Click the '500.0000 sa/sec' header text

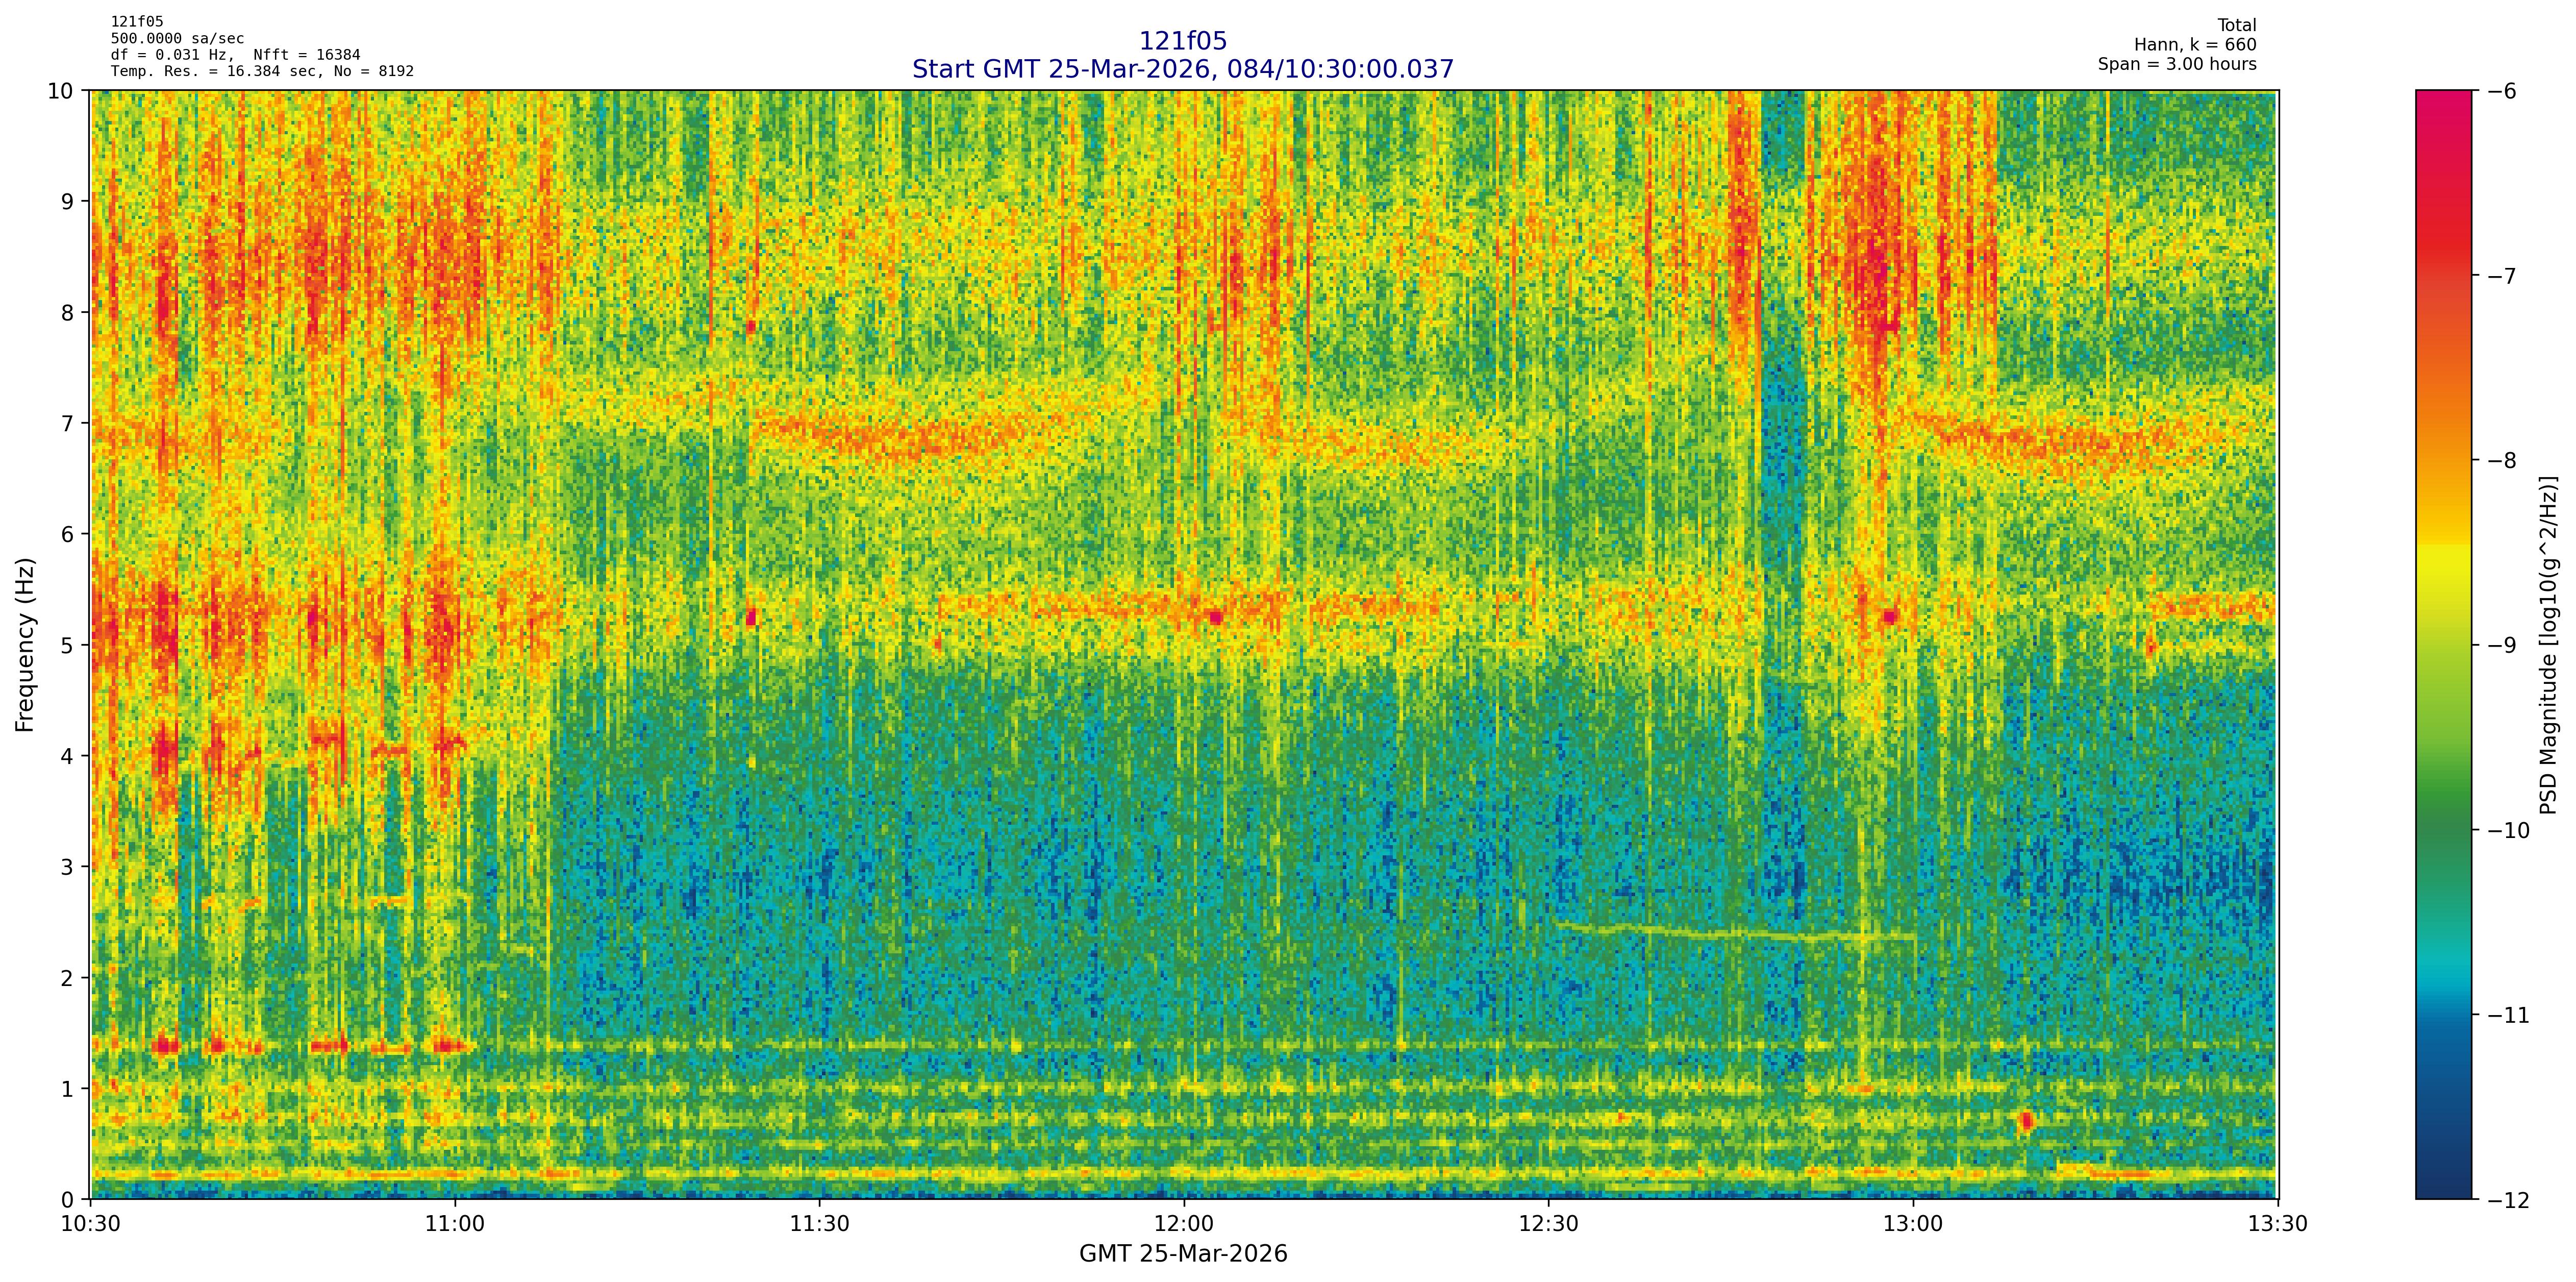coord(177,39)
